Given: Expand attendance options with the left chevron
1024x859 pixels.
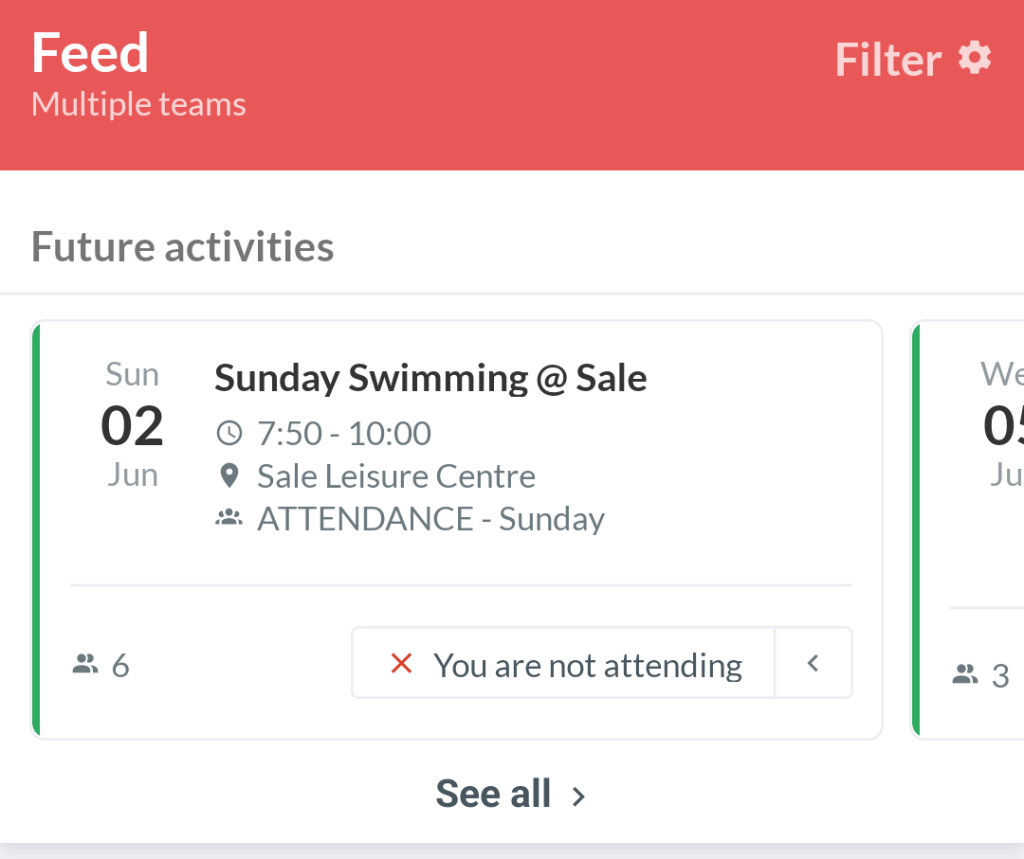Looking at the screenshot, I should pyautogui.click(x=813, y=663).
